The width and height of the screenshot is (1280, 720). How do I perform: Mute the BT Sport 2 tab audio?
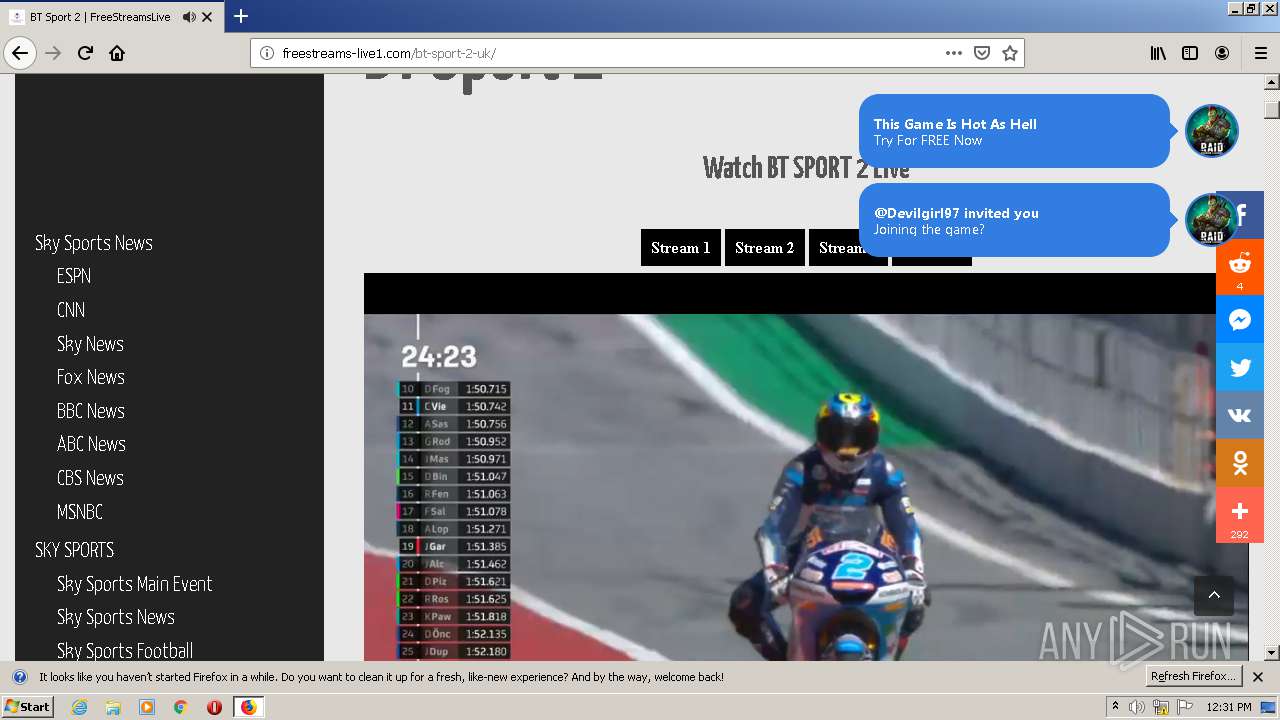(x=189, y=17)
